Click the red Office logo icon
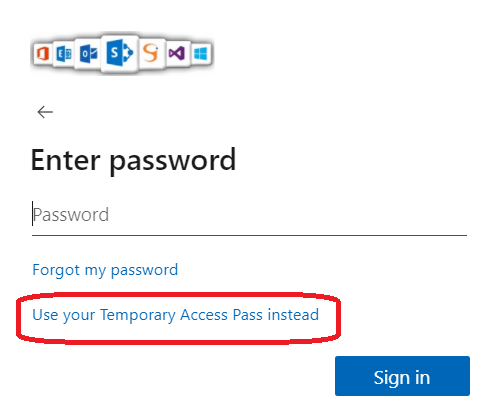The image size is (493, 414). pyautogui.click(x=43, y=53)
